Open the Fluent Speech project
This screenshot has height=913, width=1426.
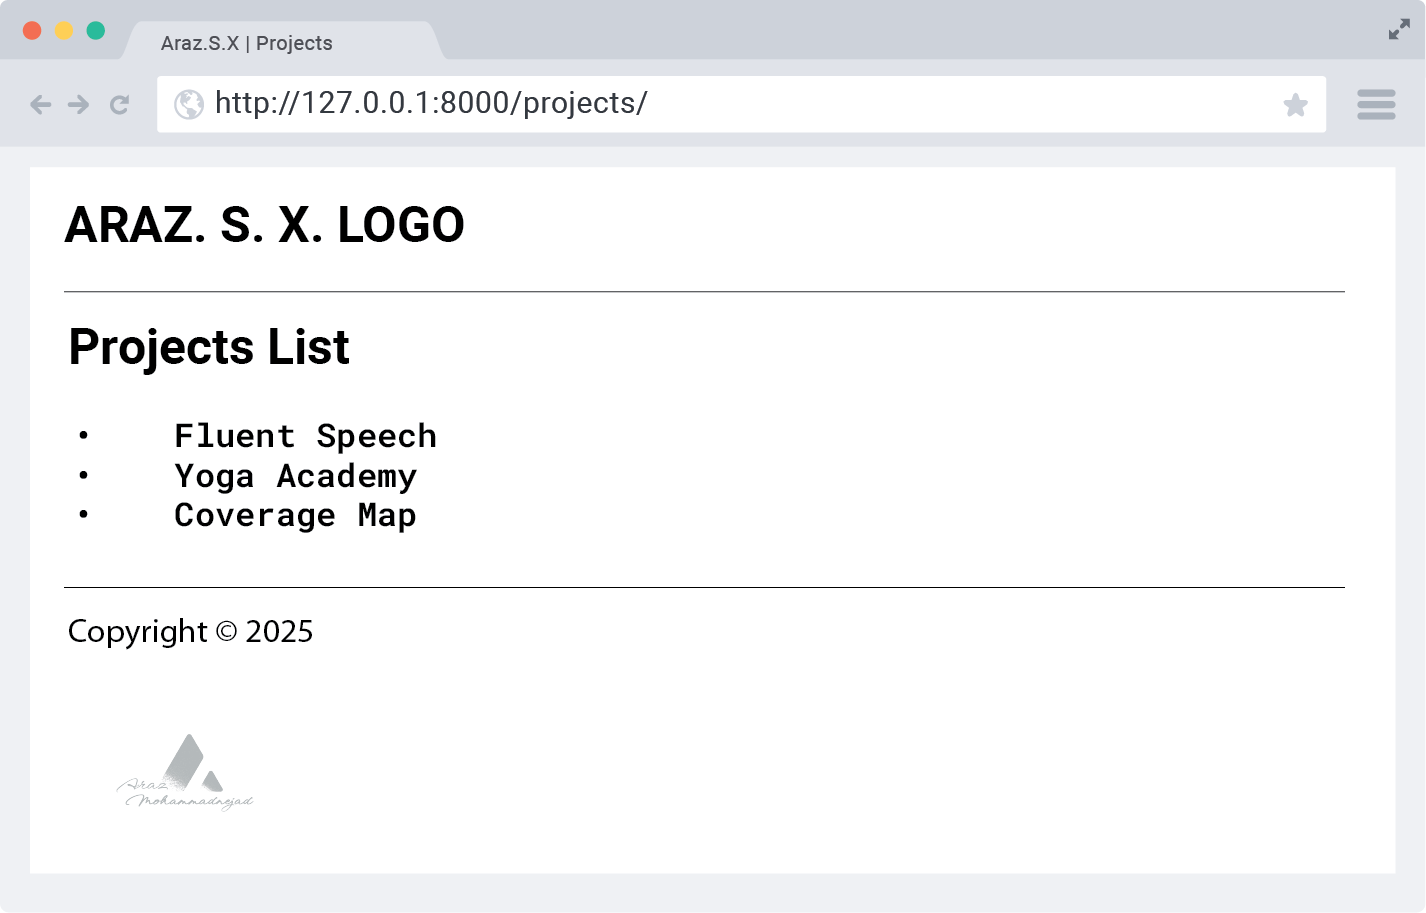click(305, 436)
